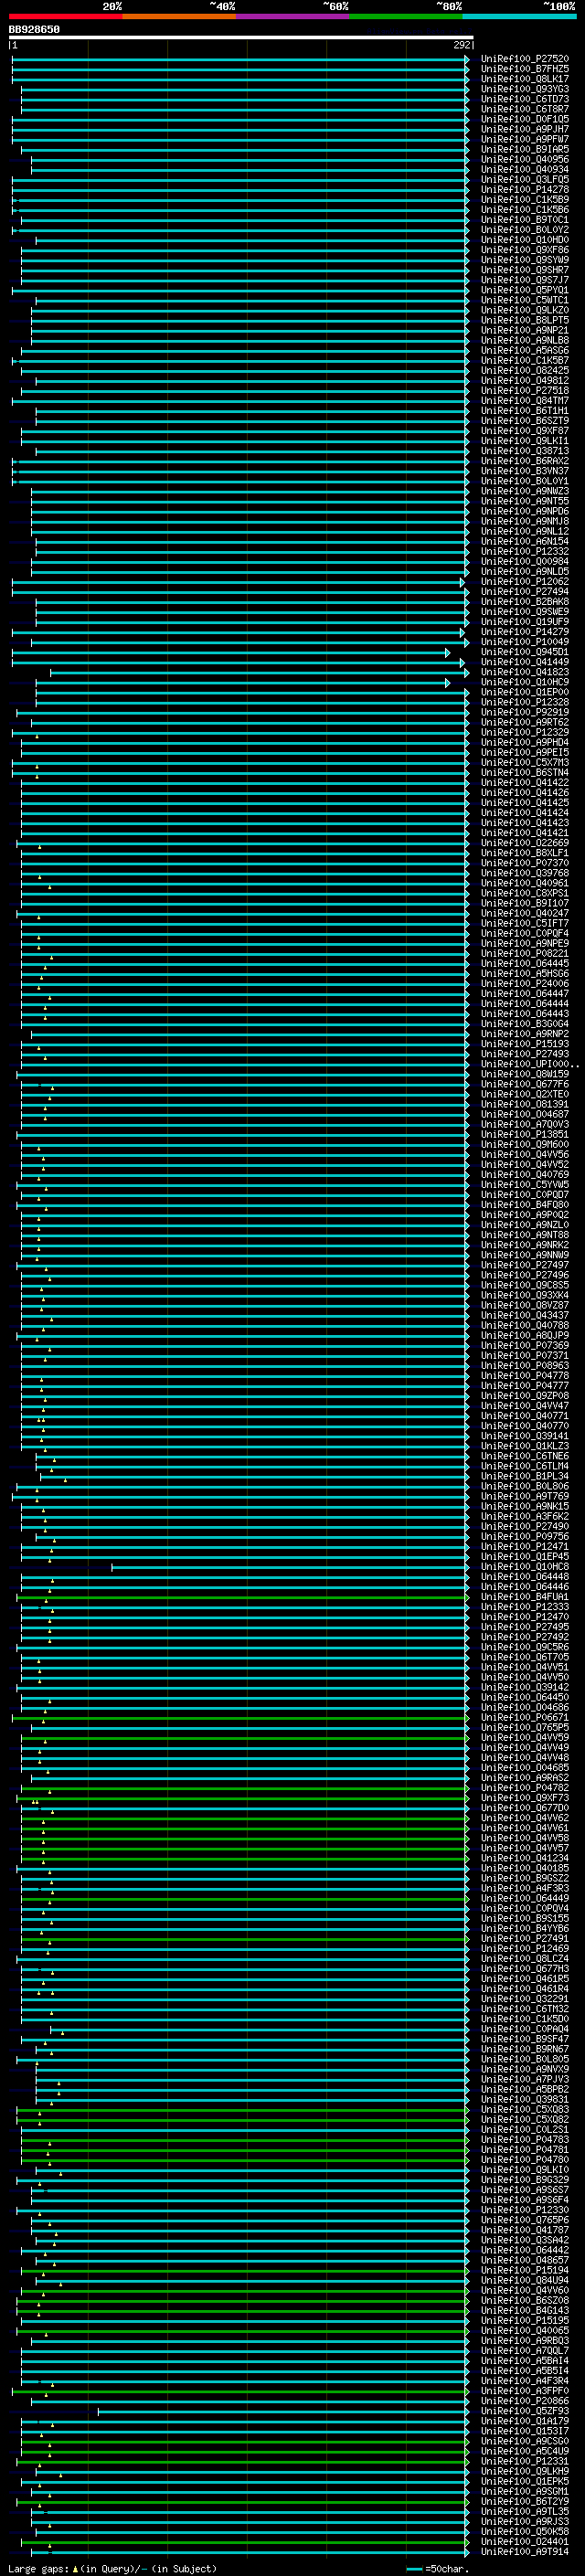
Task: Select the BB928650 query name label
Action: pyautogui.click(x=34, y=30)
